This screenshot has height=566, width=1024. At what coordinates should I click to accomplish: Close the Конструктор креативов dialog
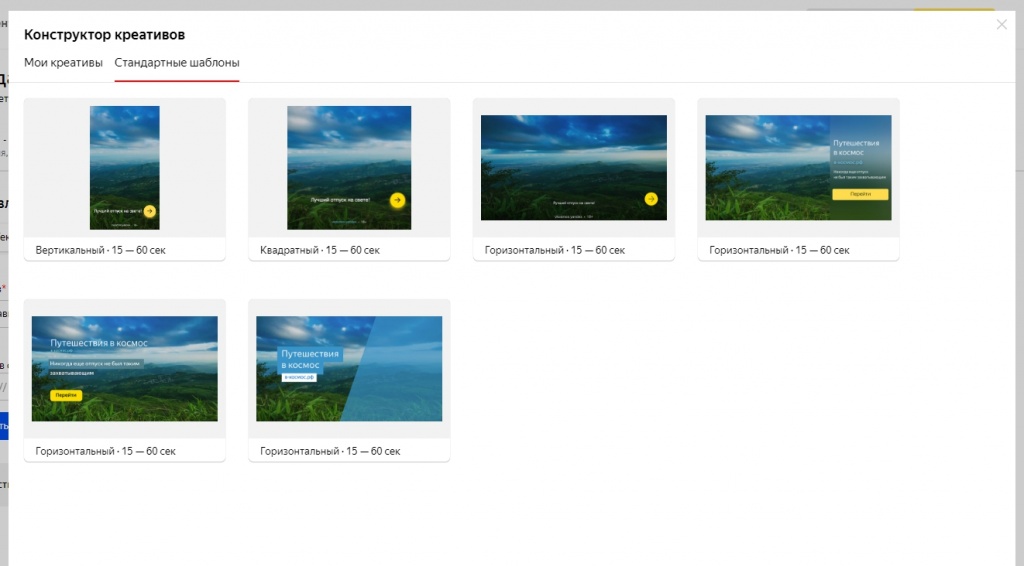tap(1001, 24)
